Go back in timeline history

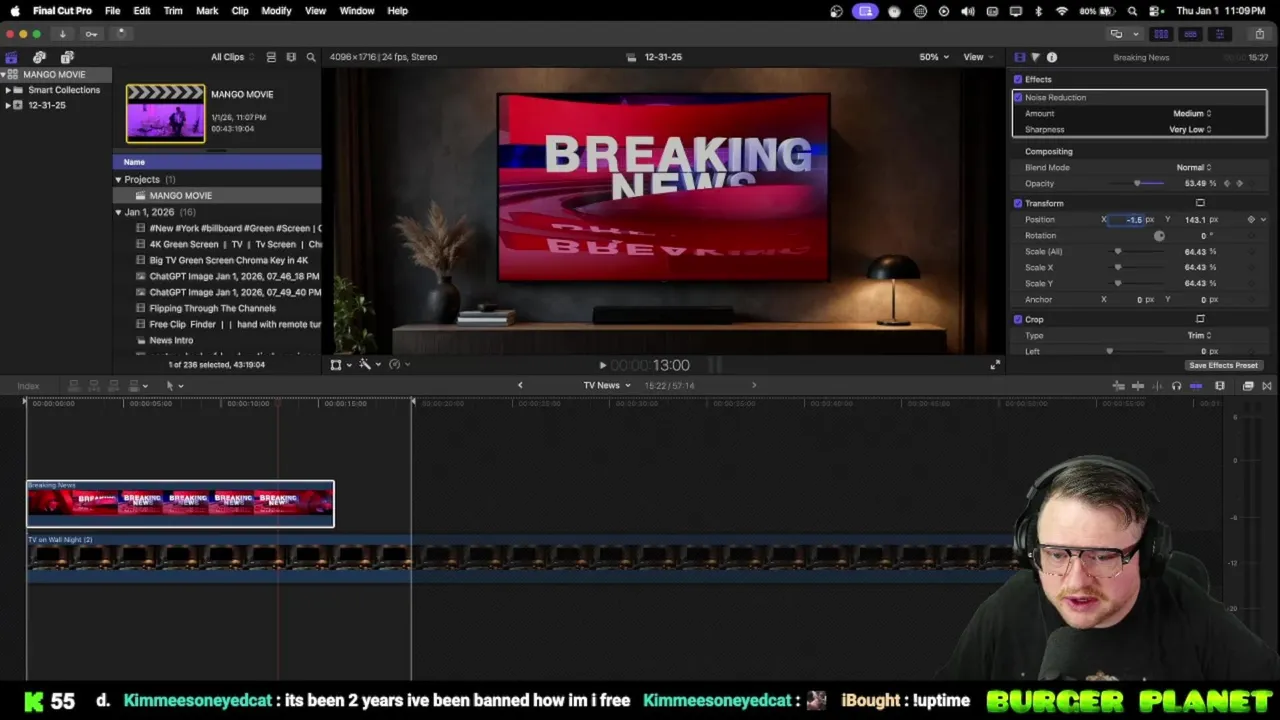520,385
